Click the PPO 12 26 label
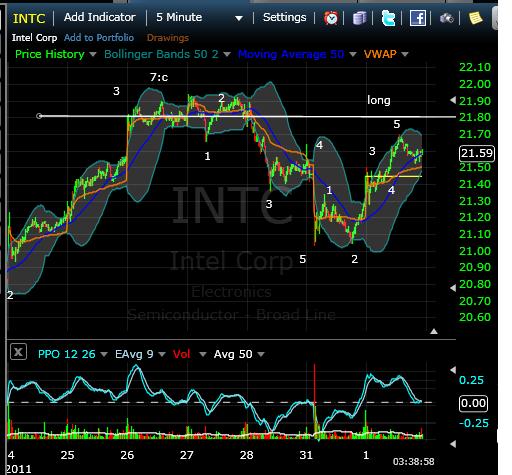The height and width of the screenshot is (475, 512). (67, 354)
